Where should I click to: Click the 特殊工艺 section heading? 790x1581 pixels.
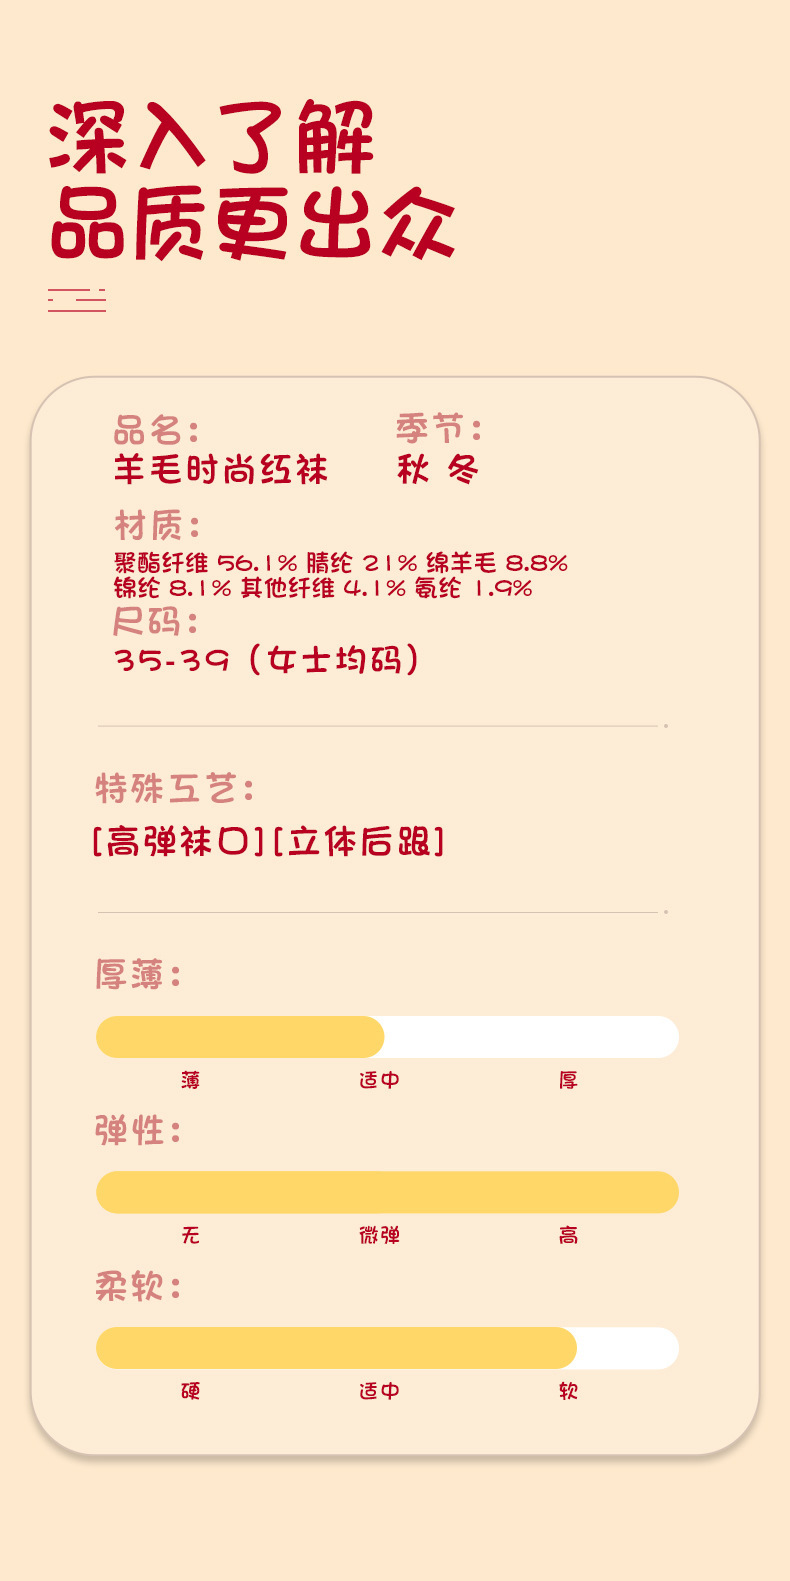click(174, 789)
